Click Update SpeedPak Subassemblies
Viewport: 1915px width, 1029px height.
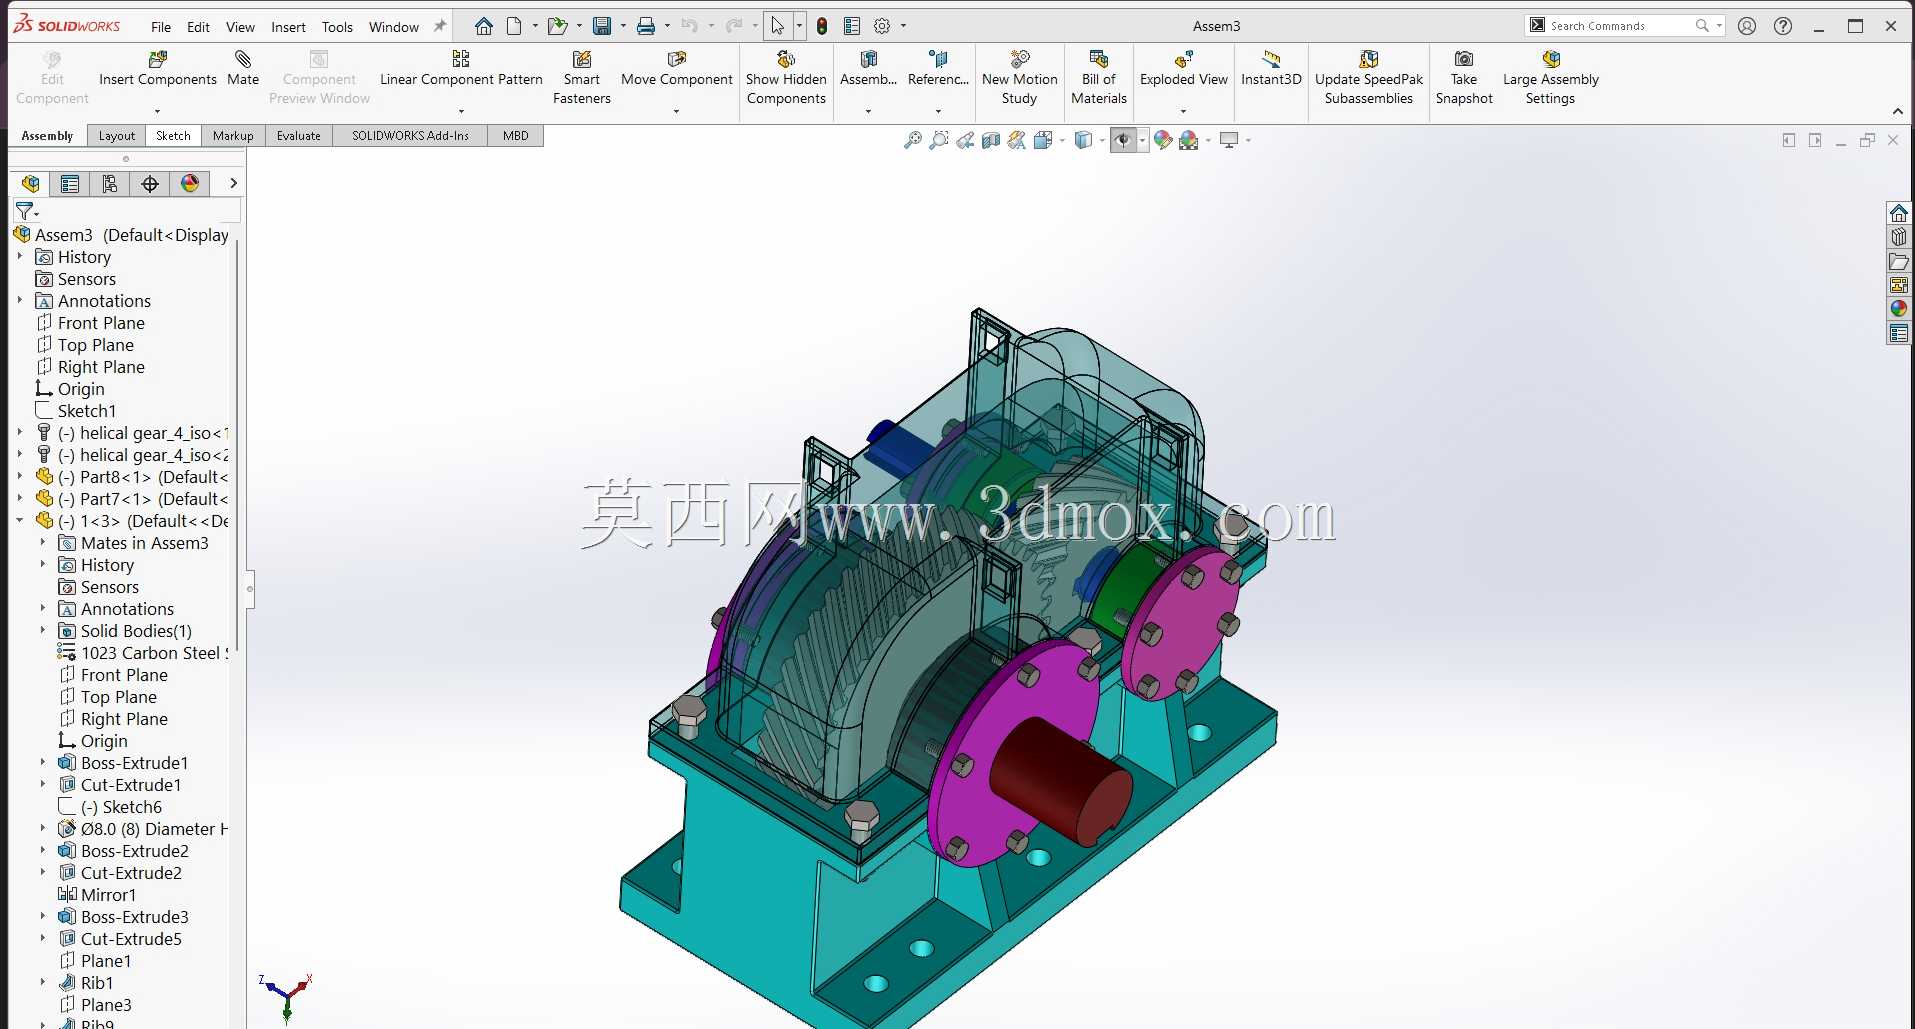pos(1369,78)
